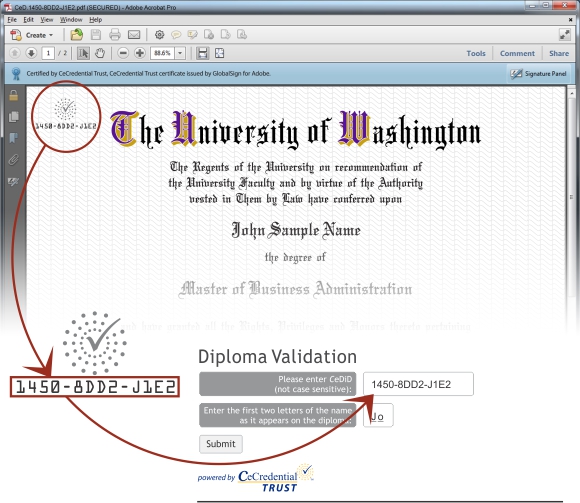Viewport: 580px width, 503px height.
Task: Open the Create dropdown arrow
Action: pos(51,35)
